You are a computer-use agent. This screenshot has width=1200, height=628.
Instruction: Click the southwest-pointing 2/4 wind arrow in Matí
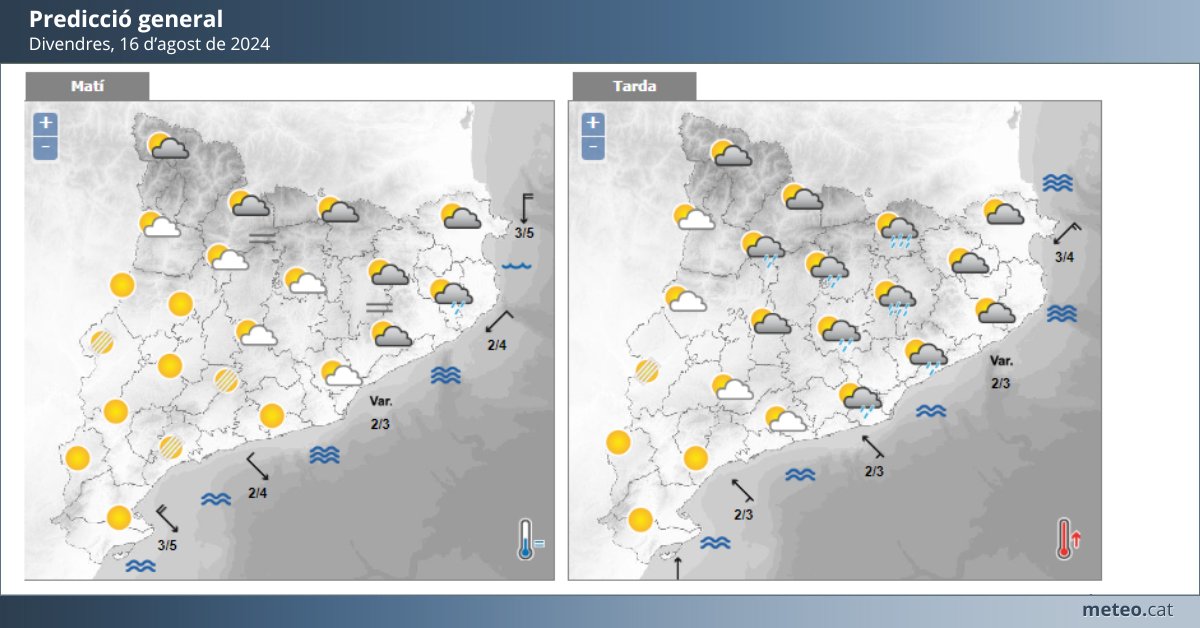pyautogui.click(x=500, y=323)
